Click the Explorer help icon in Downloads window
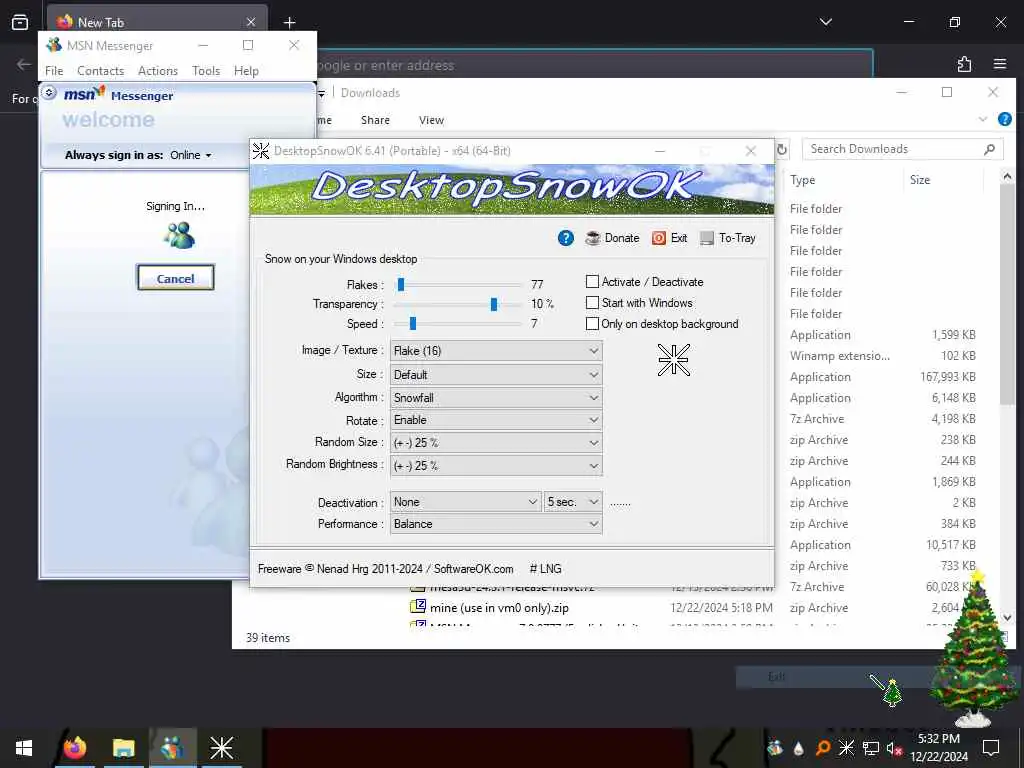 1004,120
